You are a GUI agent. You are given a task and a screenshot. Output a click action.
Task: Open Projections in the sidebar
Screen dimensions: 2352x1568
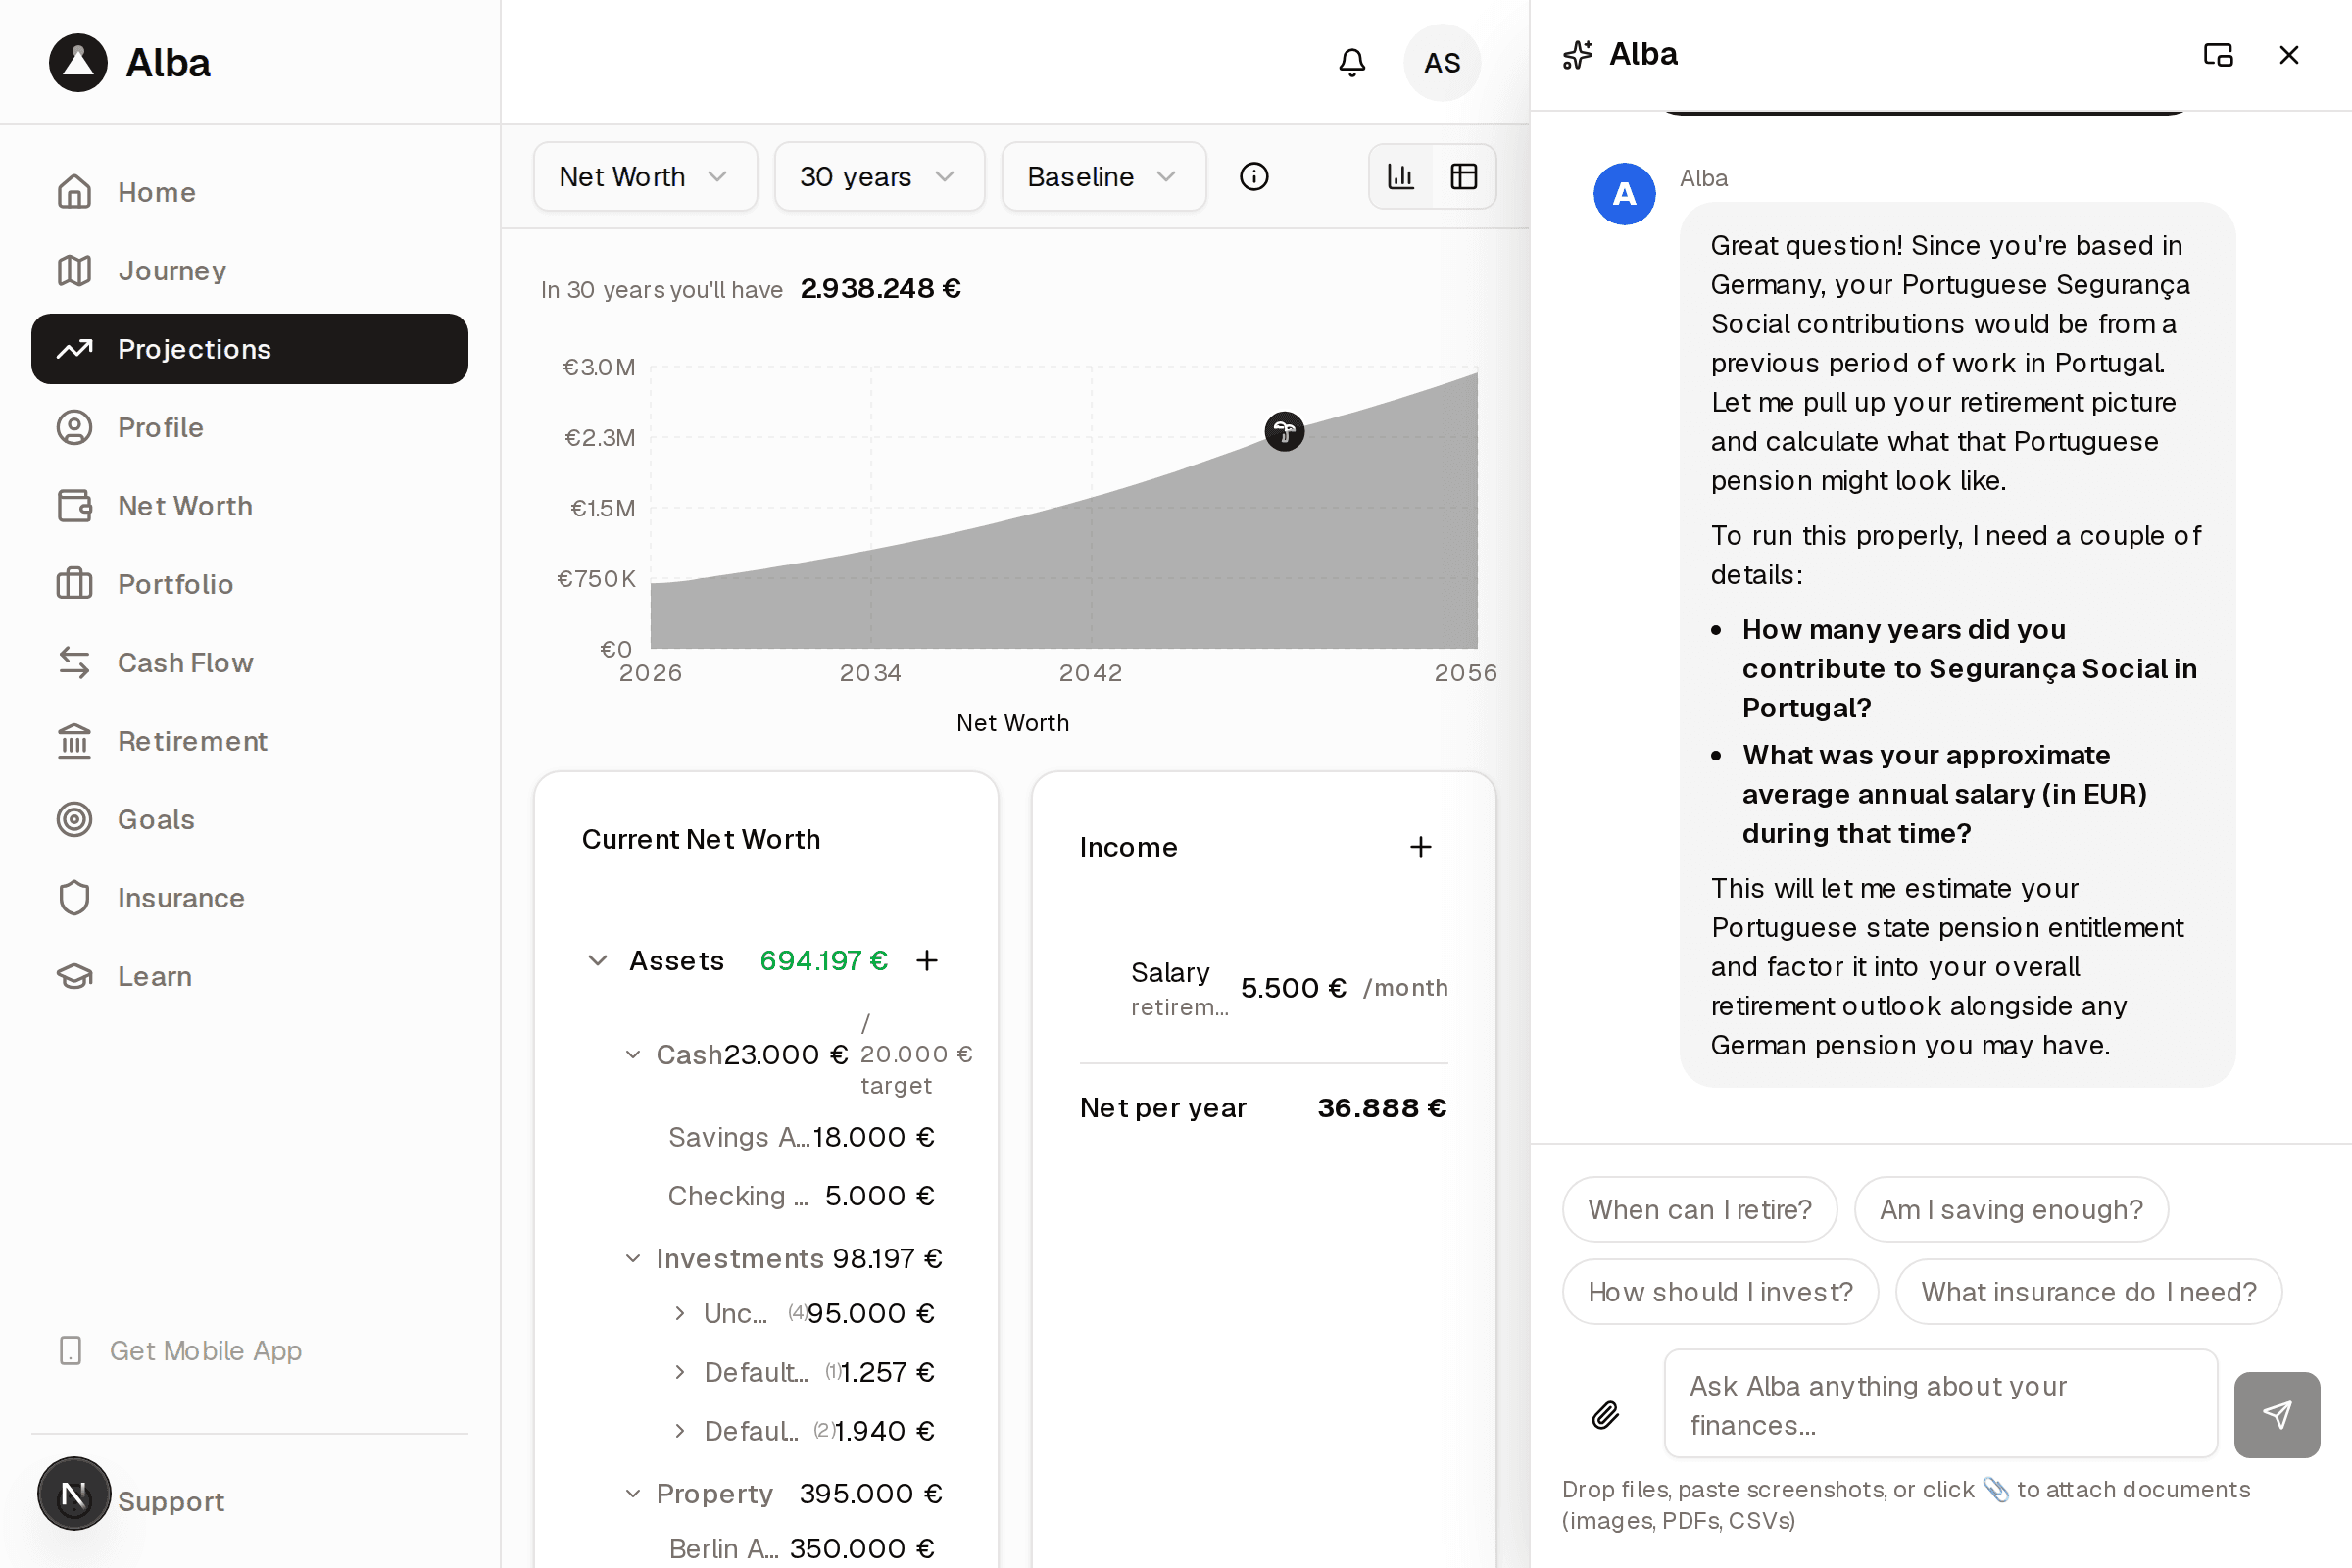(250, 349)
